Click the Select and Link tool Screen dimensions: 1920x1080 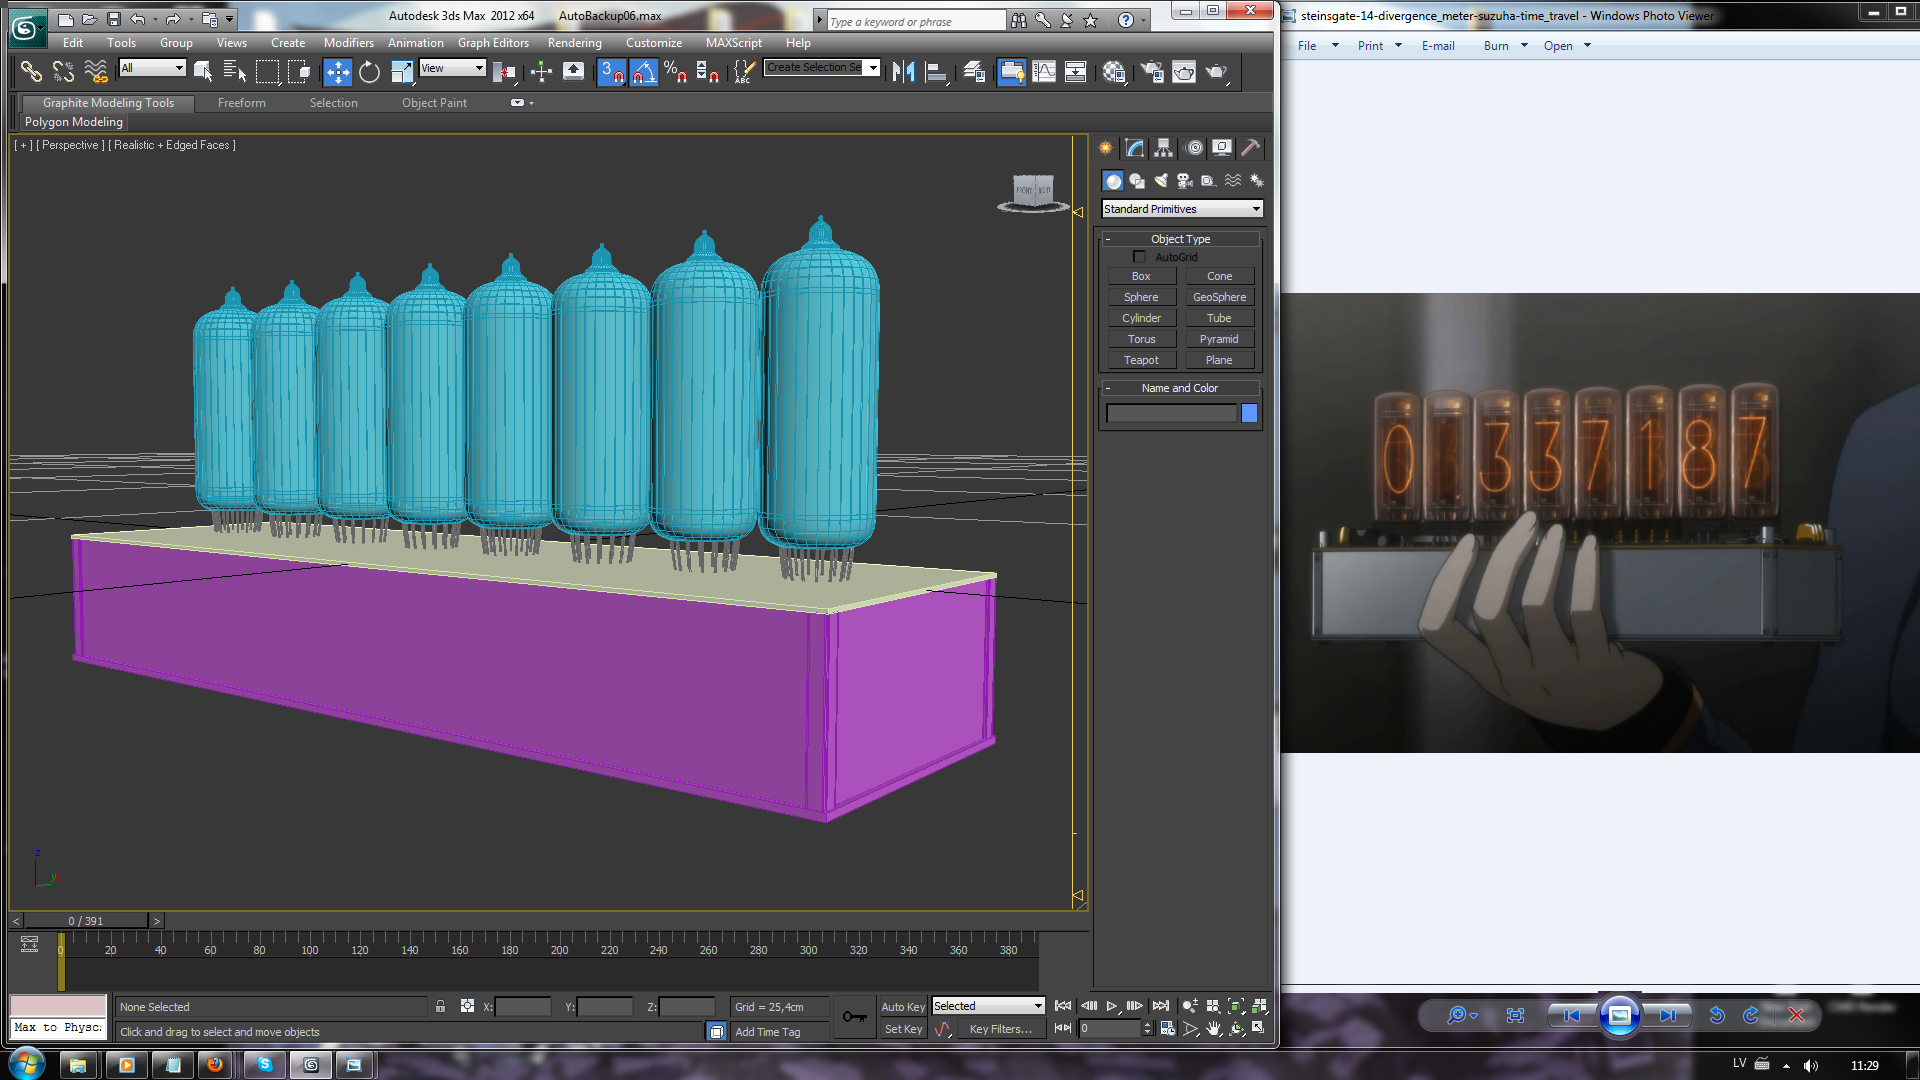[x=31, y=72]
